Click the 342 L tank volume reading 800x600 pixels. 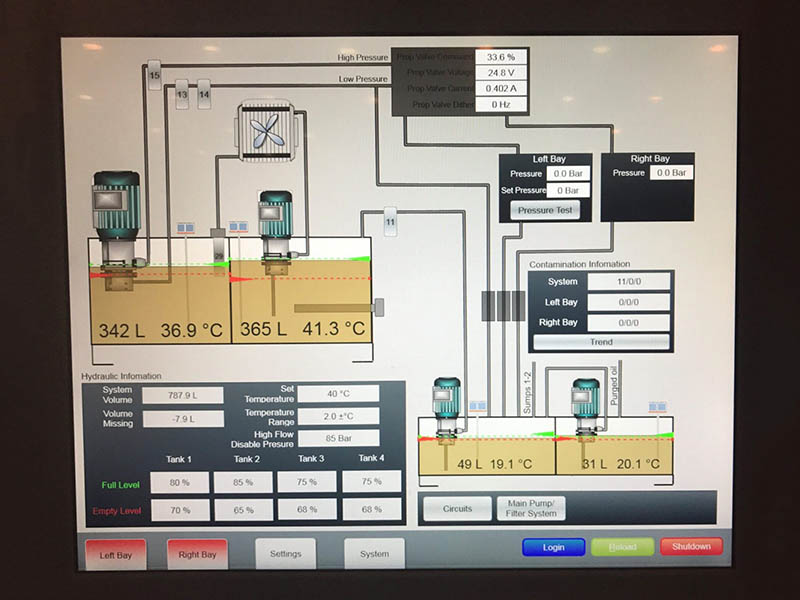[121, 331]
